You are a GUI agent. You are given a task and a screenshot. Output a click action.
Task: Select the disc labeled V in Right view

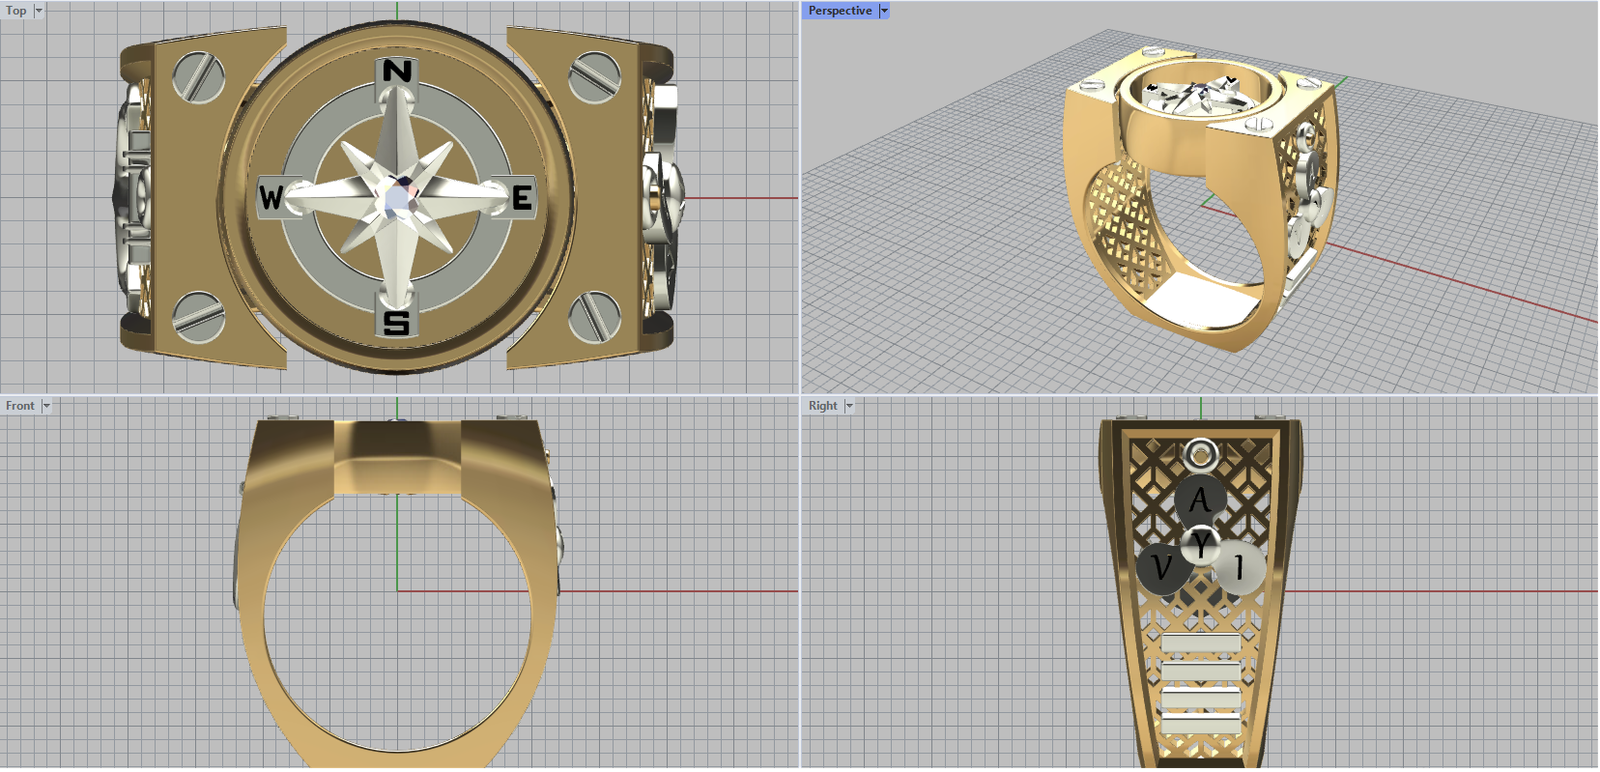pos(1163,569)
